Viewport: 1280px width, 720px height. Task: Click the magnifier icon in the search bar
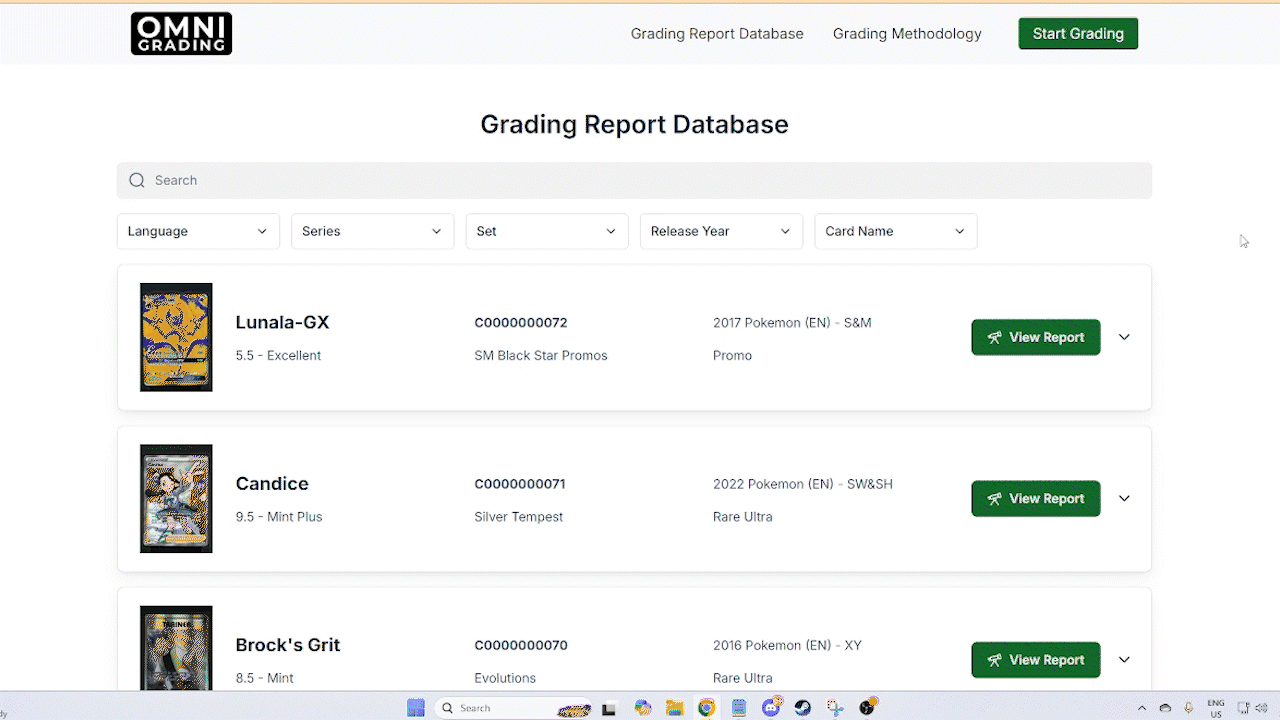click(x=137, y=181)
